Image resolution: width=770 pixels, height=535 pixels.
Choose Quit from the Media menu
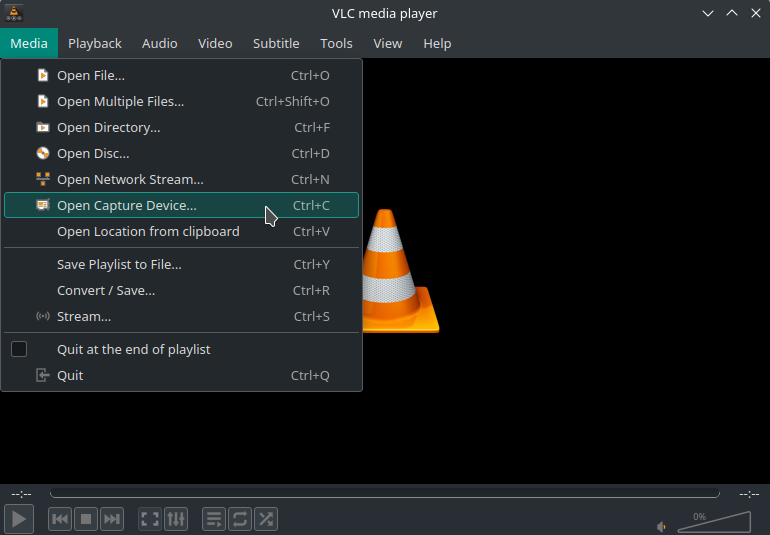[x=182, y=375]
